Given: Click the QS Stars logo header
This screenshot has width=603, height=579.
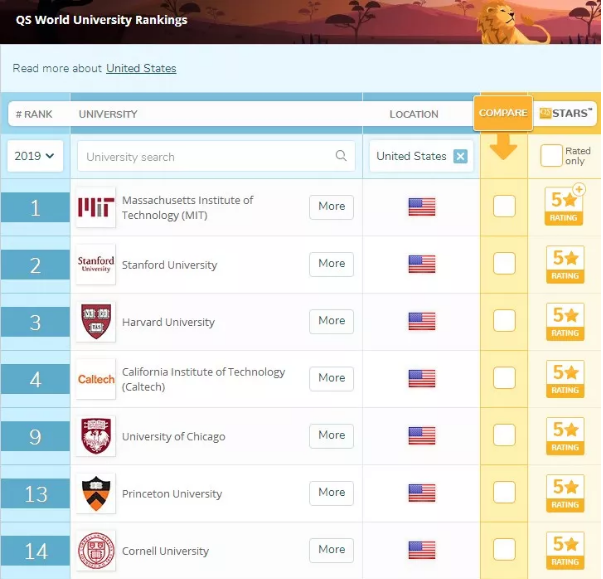Looking at the screenshot, I should 565,113.
